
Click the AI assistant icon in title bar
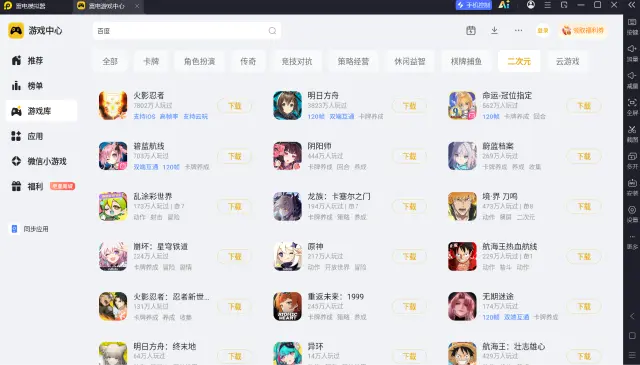tap(504, 5)
